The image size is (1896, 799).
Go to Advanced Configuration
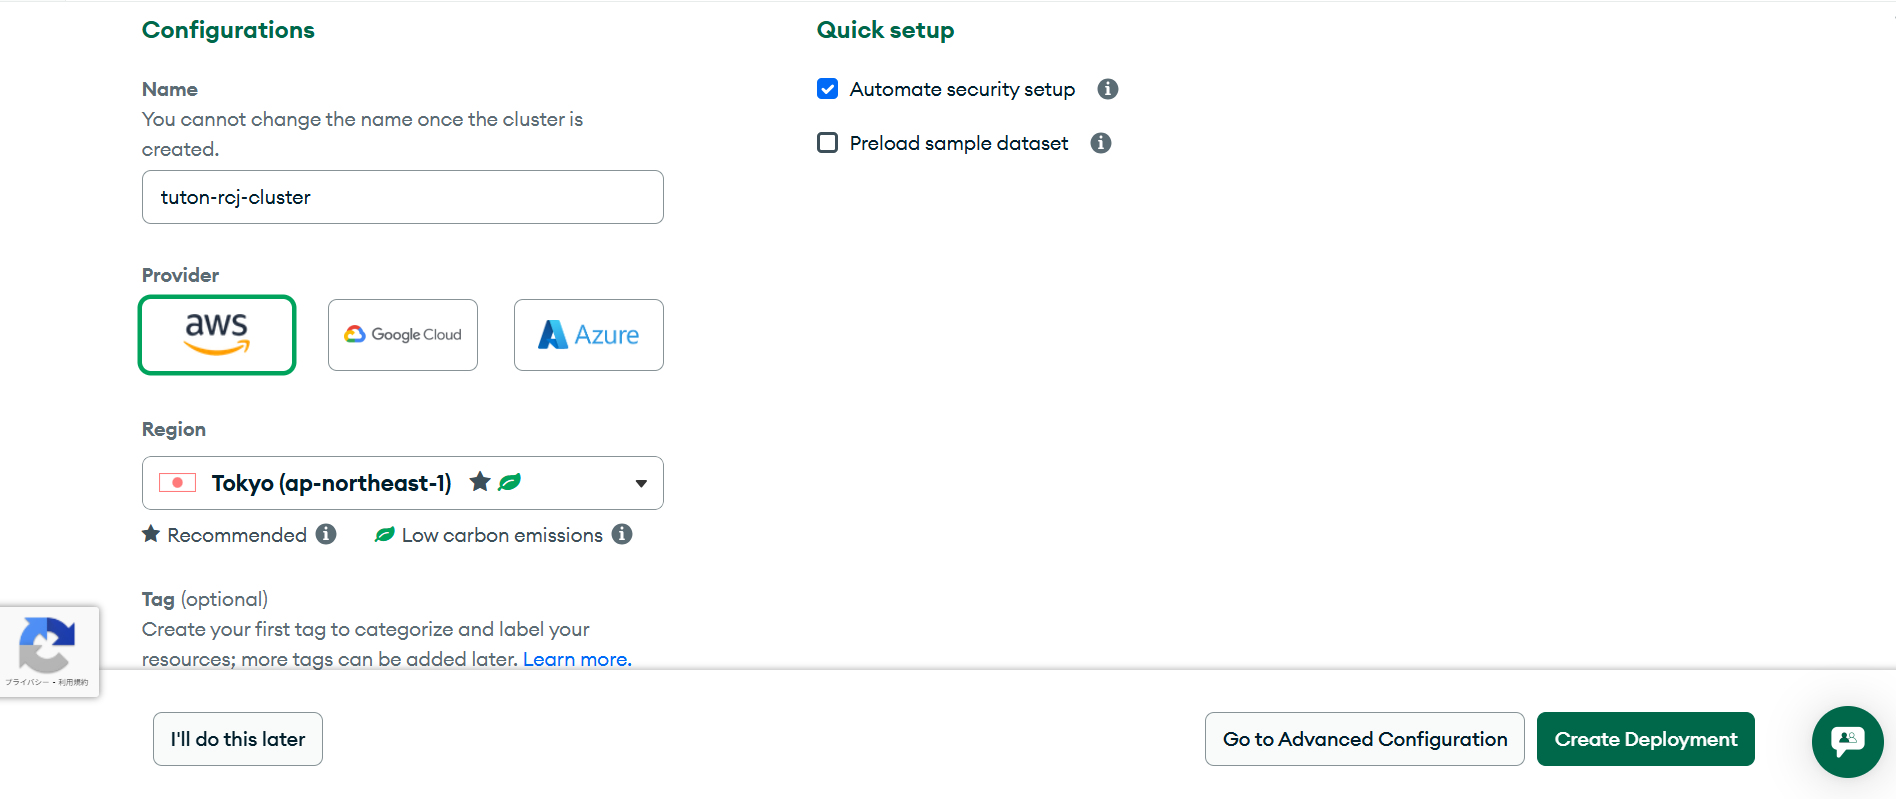click(1364, 739)
